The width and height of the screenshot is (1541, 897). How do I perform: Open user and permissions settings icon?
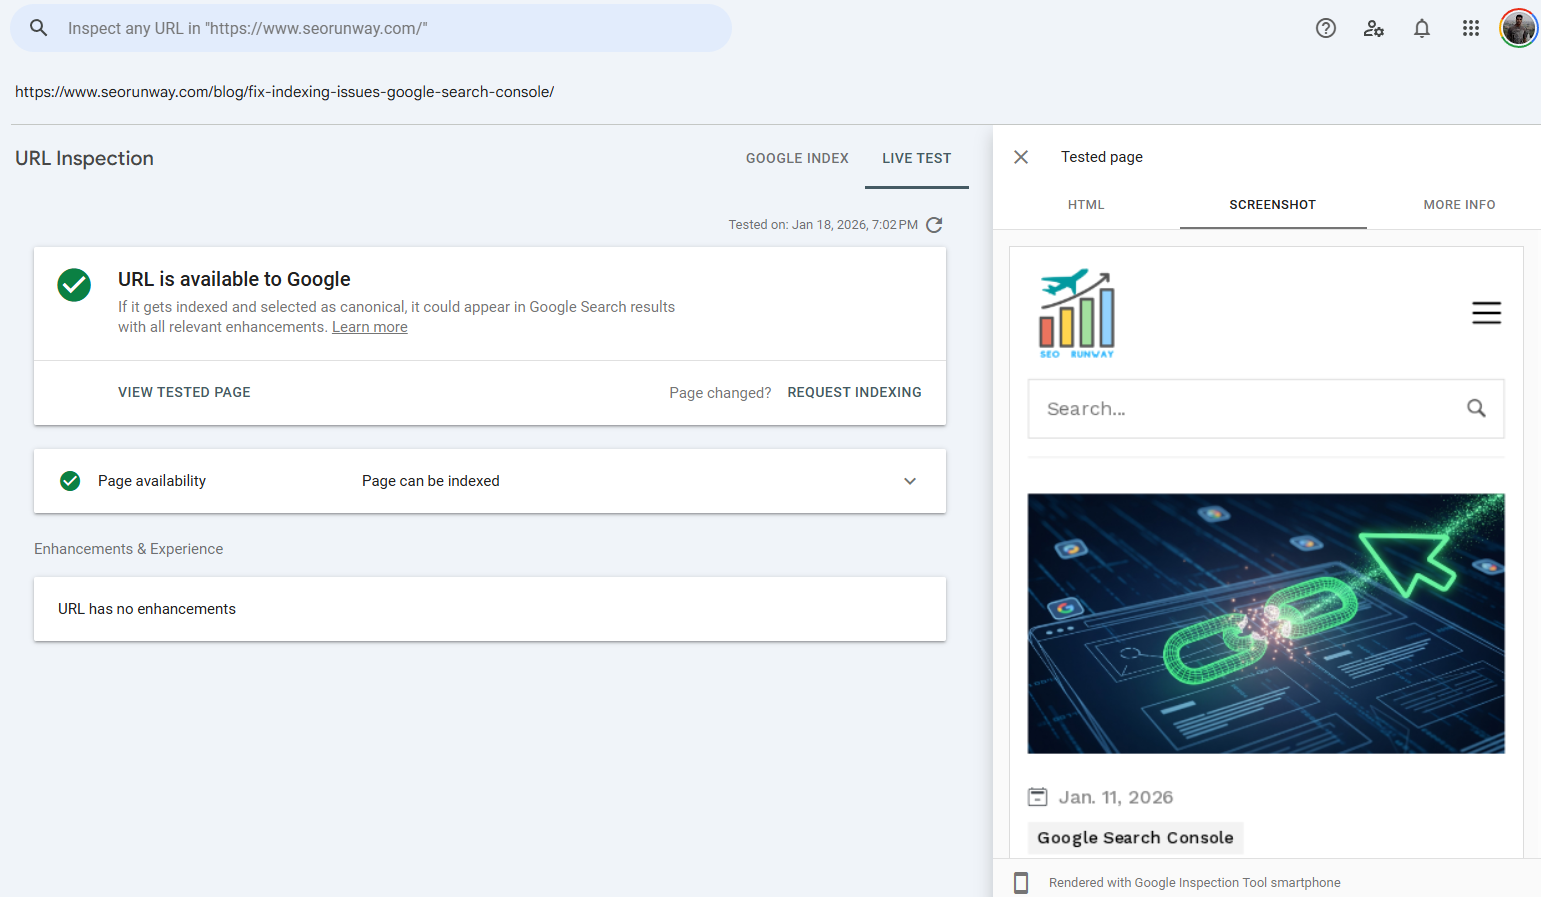point(1373,28)
